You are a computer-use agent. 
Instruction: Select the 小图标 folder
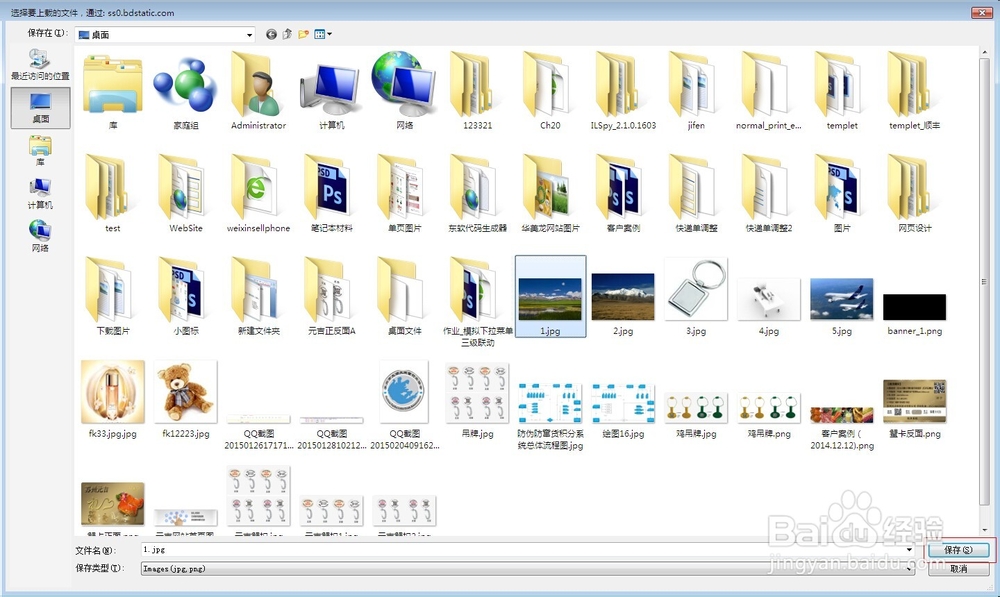coord(186,297)
